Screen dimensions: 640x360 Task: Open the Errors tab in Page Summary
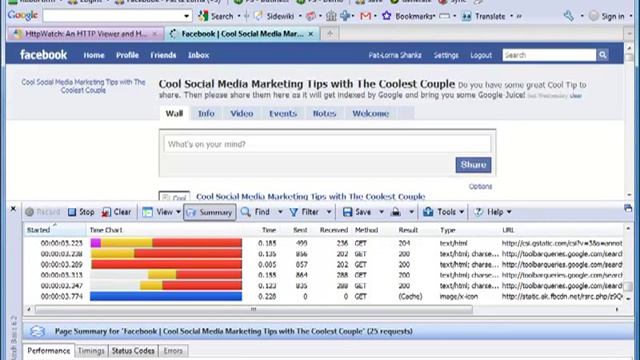pyautogui.click(x=173, y=351)
